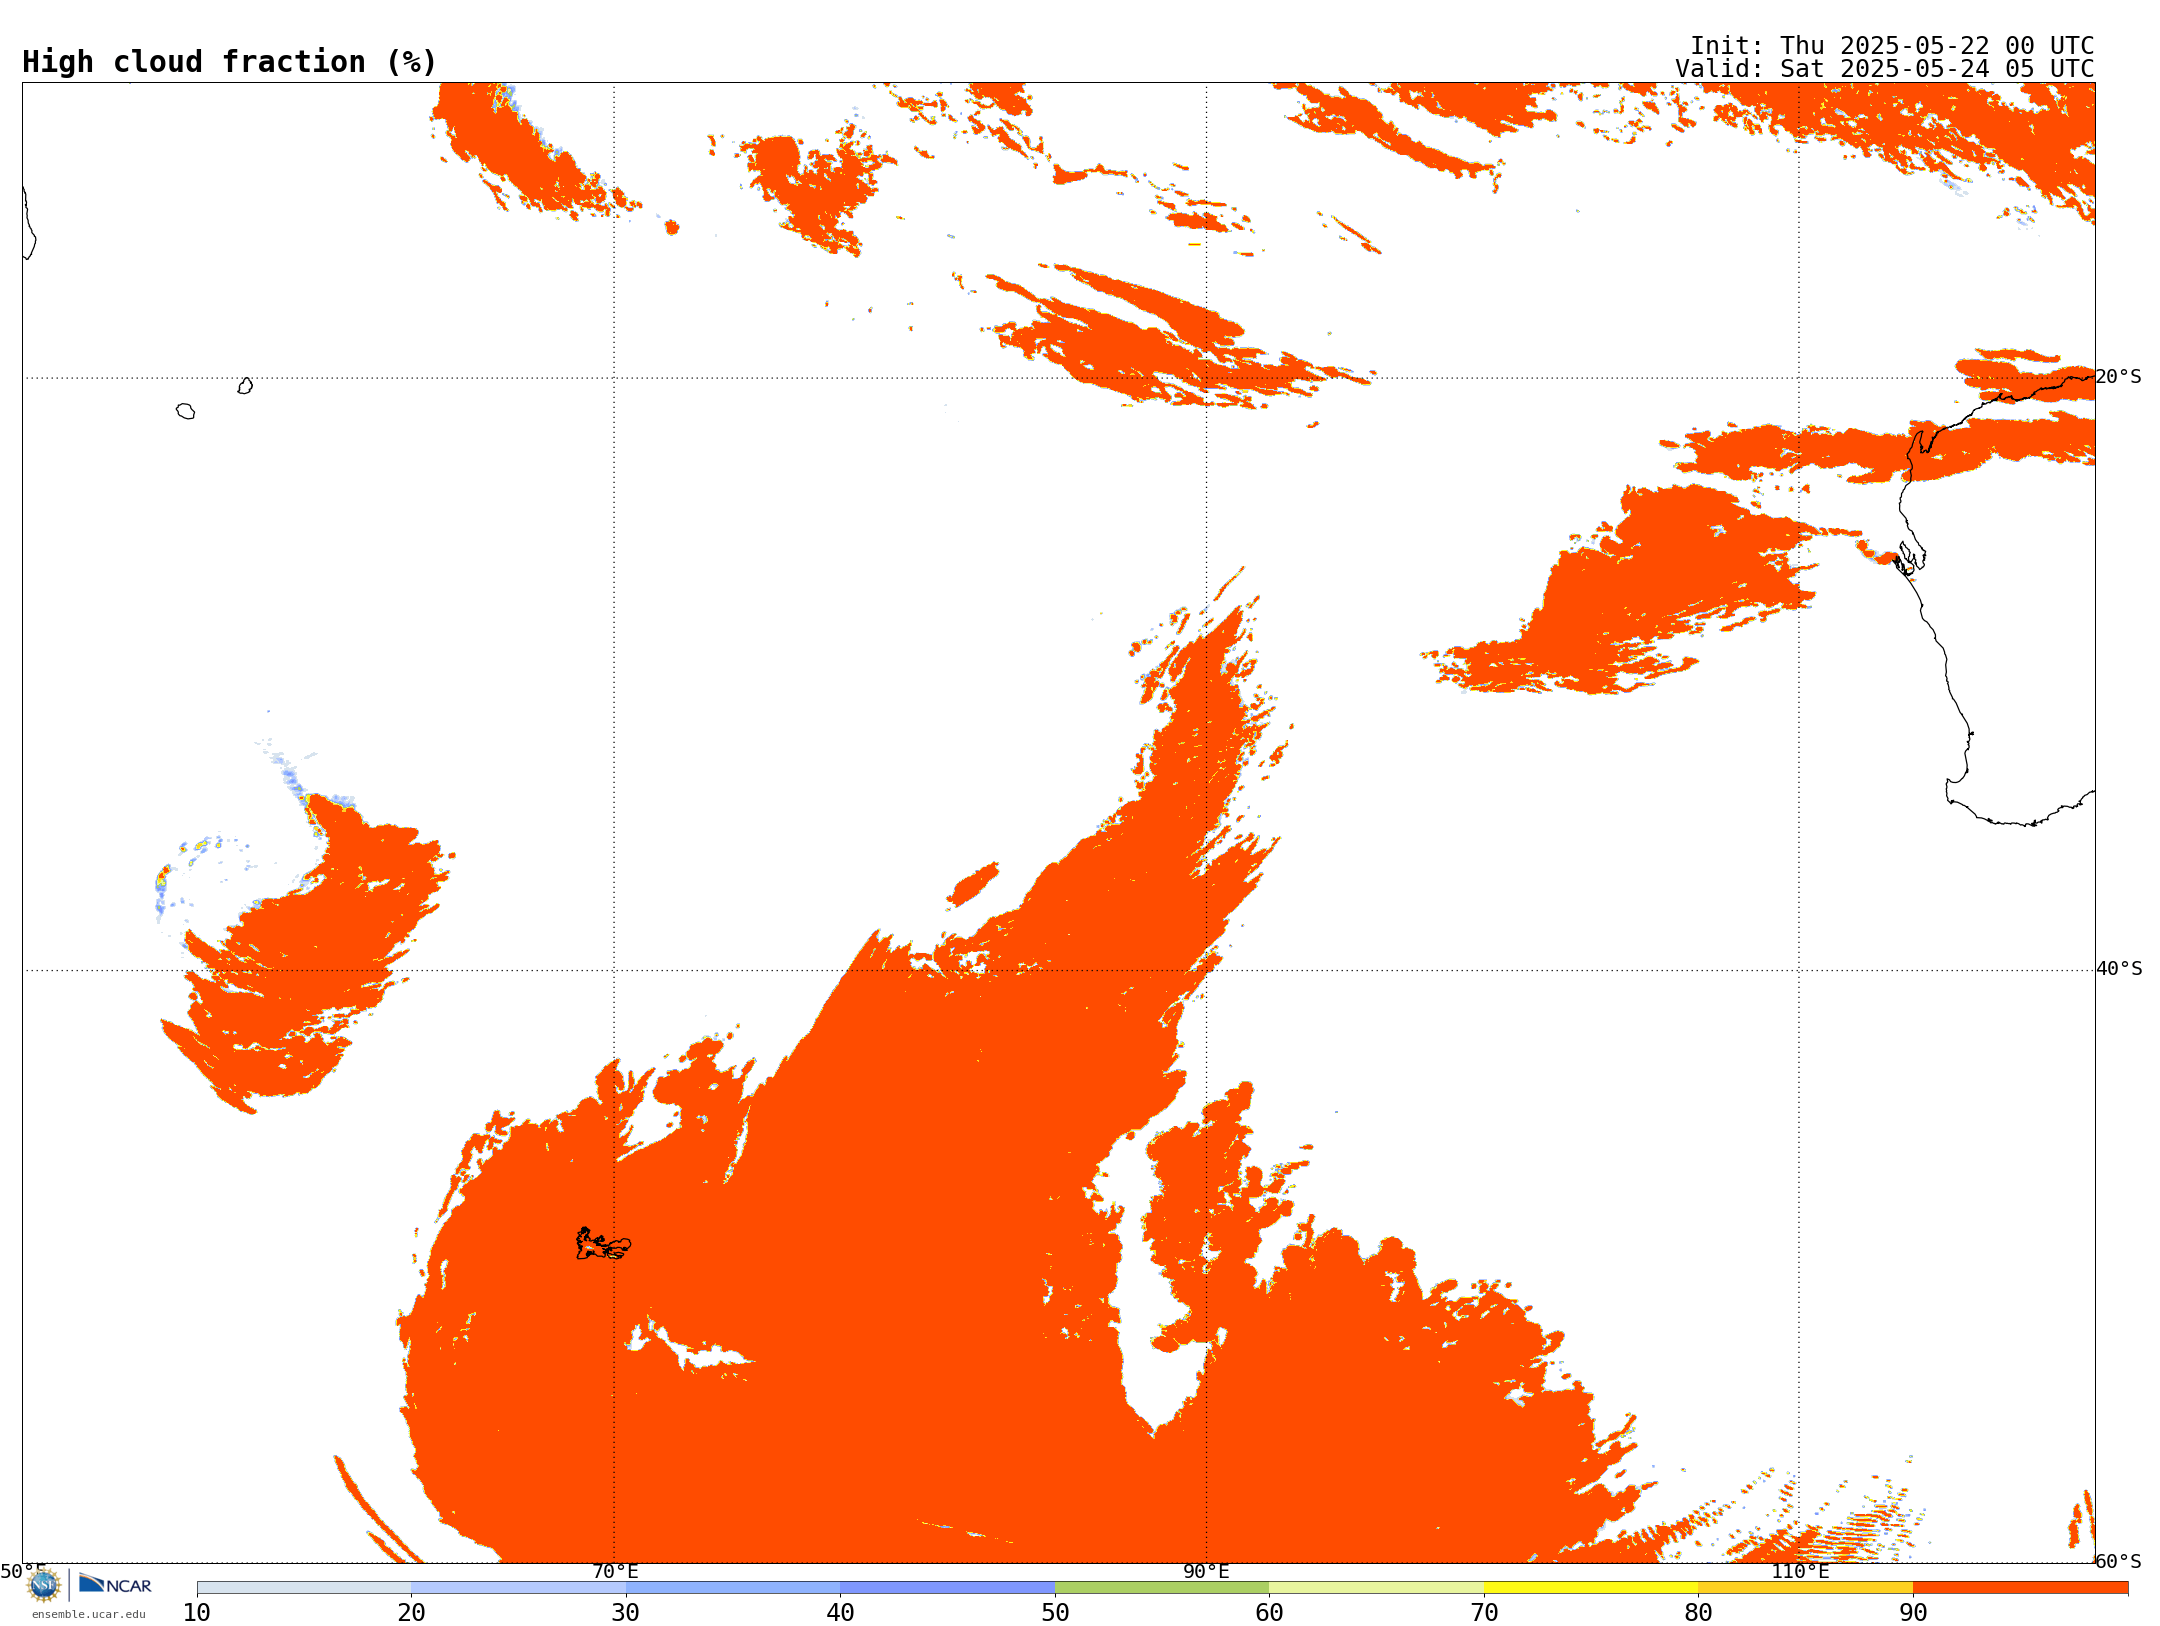The image size is (2160, 1626).
Task: Click the above-90 red-orange colorbar segment
Action: point(2020,1588)
